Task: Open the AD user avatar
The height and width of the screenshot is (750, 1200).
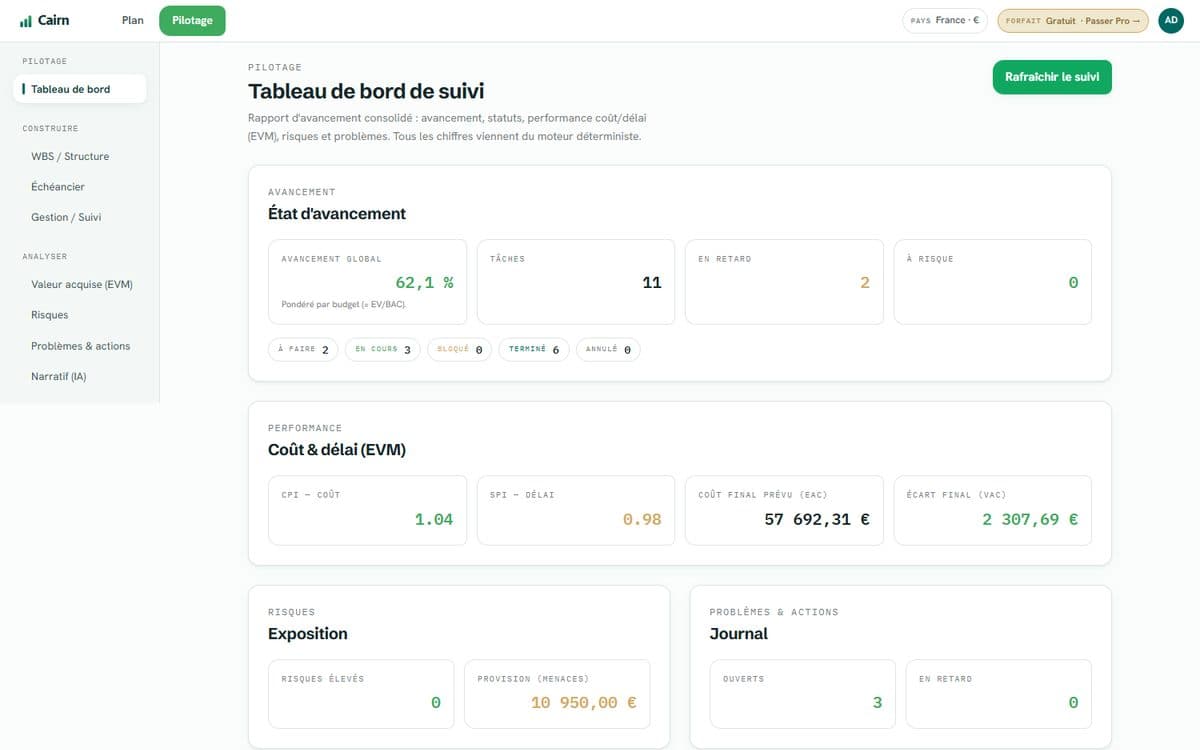Action: [1171, 20]
